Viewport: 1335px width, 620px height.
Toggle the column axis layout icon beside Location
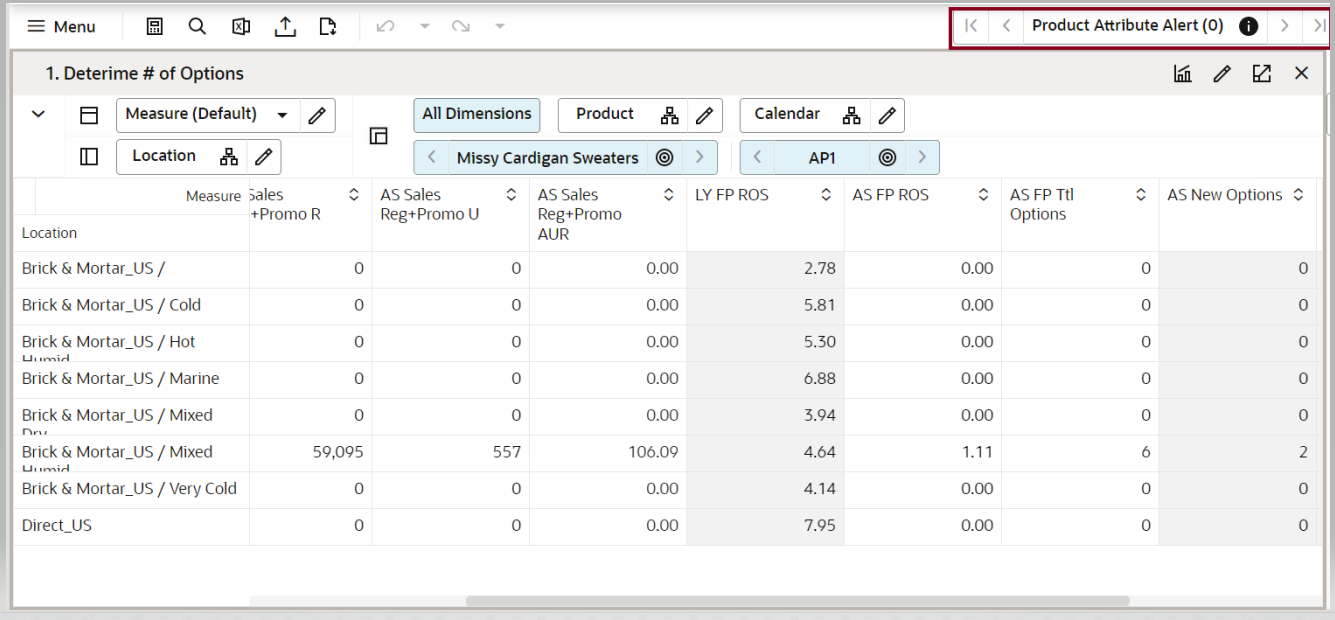[x=89, y=157]
